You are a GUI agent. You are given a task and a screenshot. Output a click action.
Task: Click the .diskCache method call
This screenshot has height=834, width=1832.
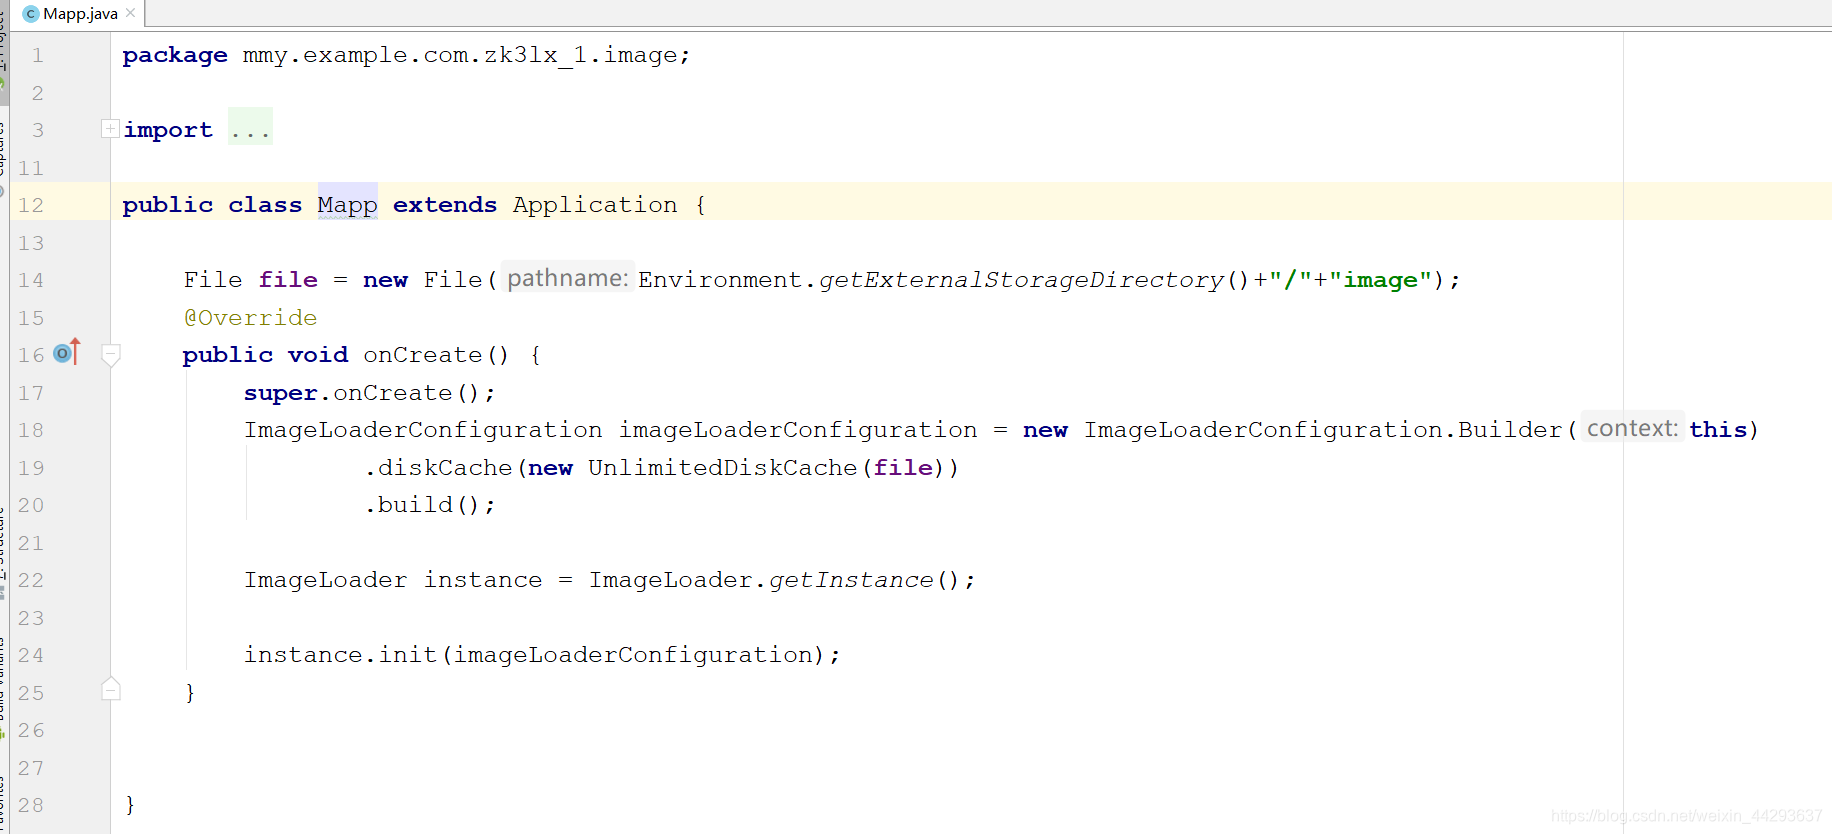pyautogui.click(x=438, y=468)
